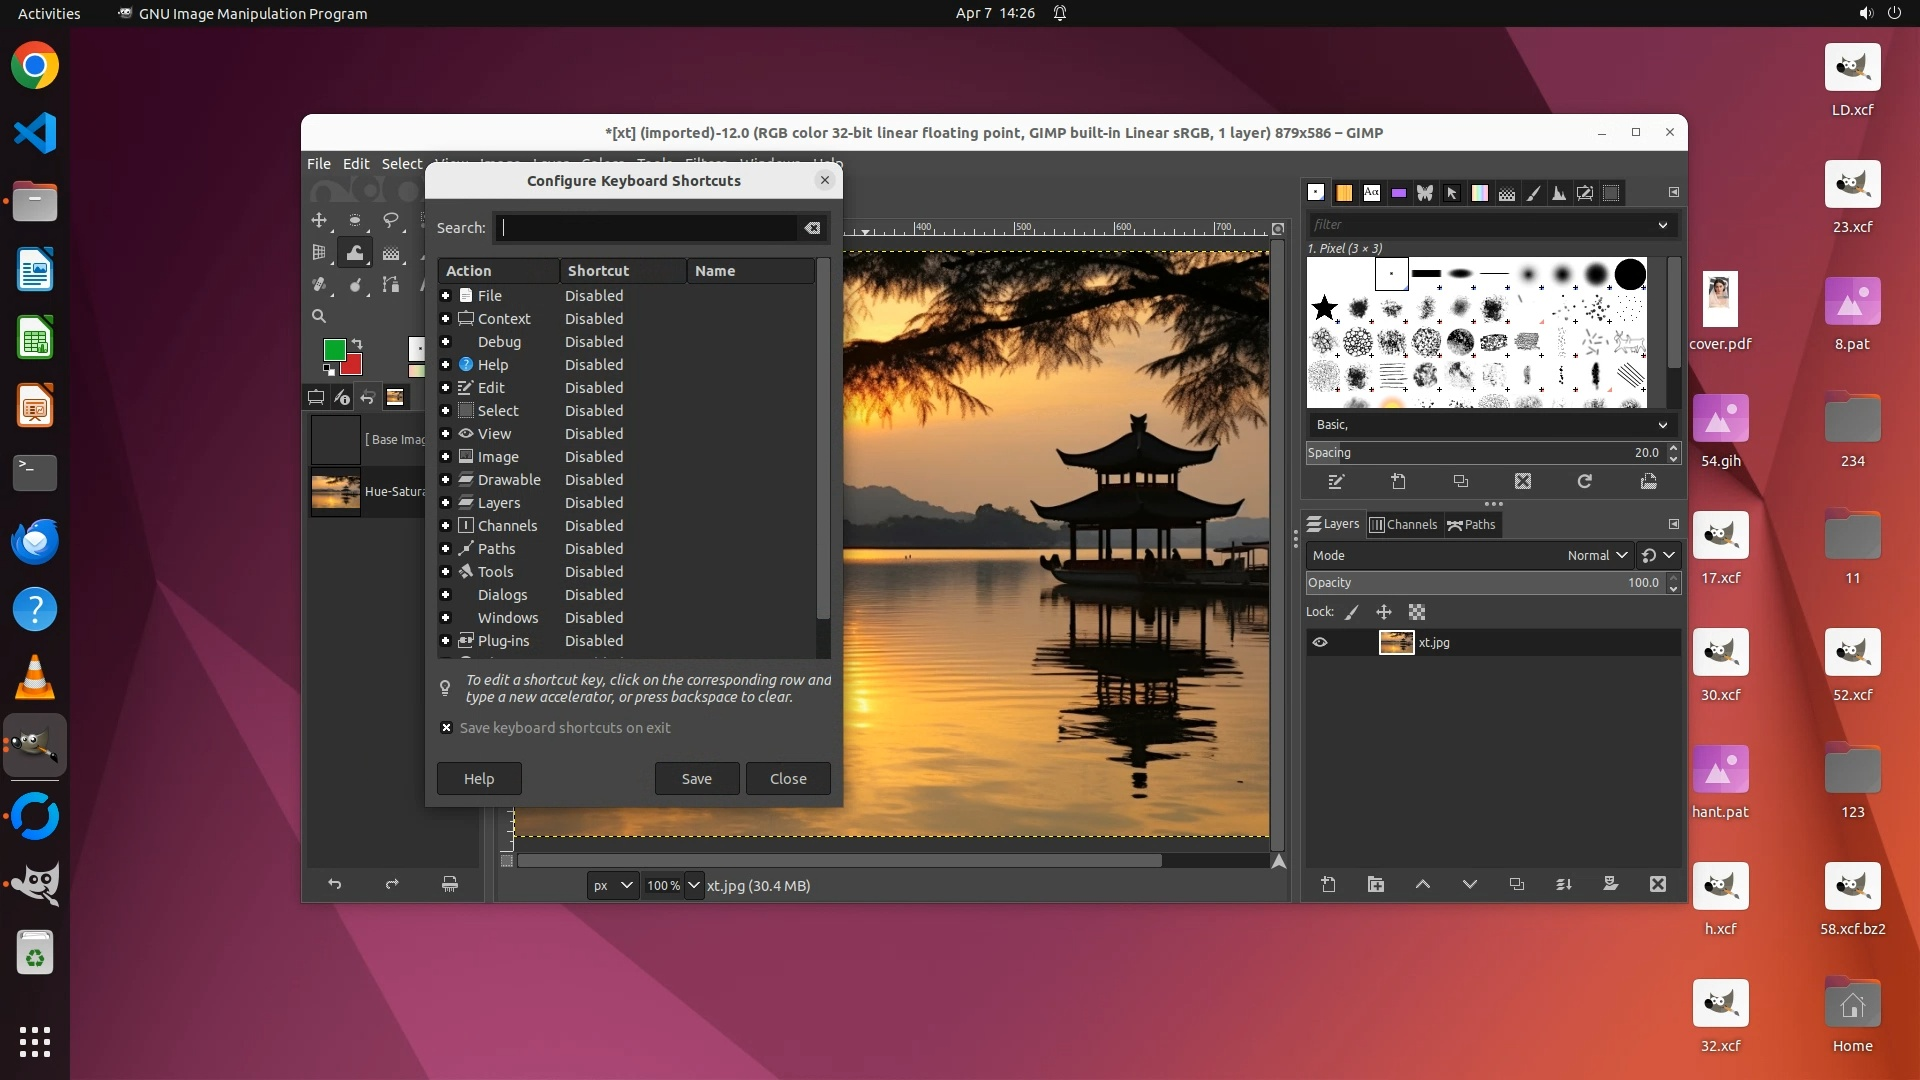Click the green foreground color swatch

pos(334,349)
